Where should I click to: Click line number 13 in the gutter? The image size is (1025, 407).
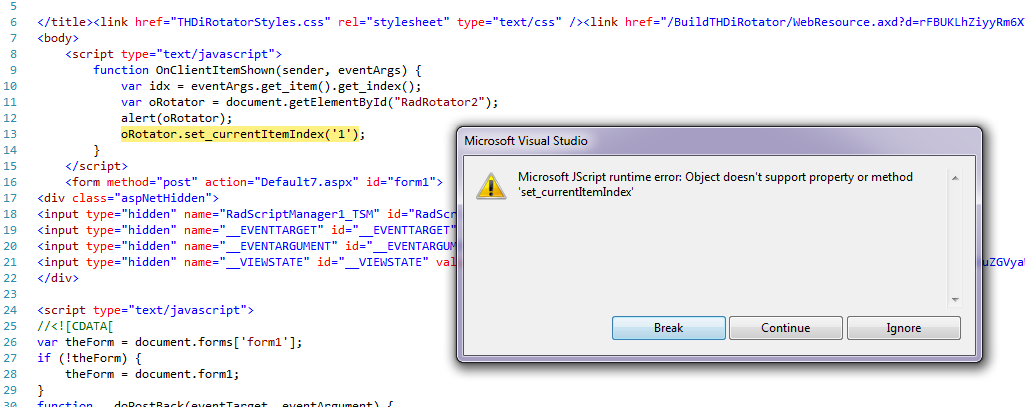pyautogui.click(x=10, y=135)
